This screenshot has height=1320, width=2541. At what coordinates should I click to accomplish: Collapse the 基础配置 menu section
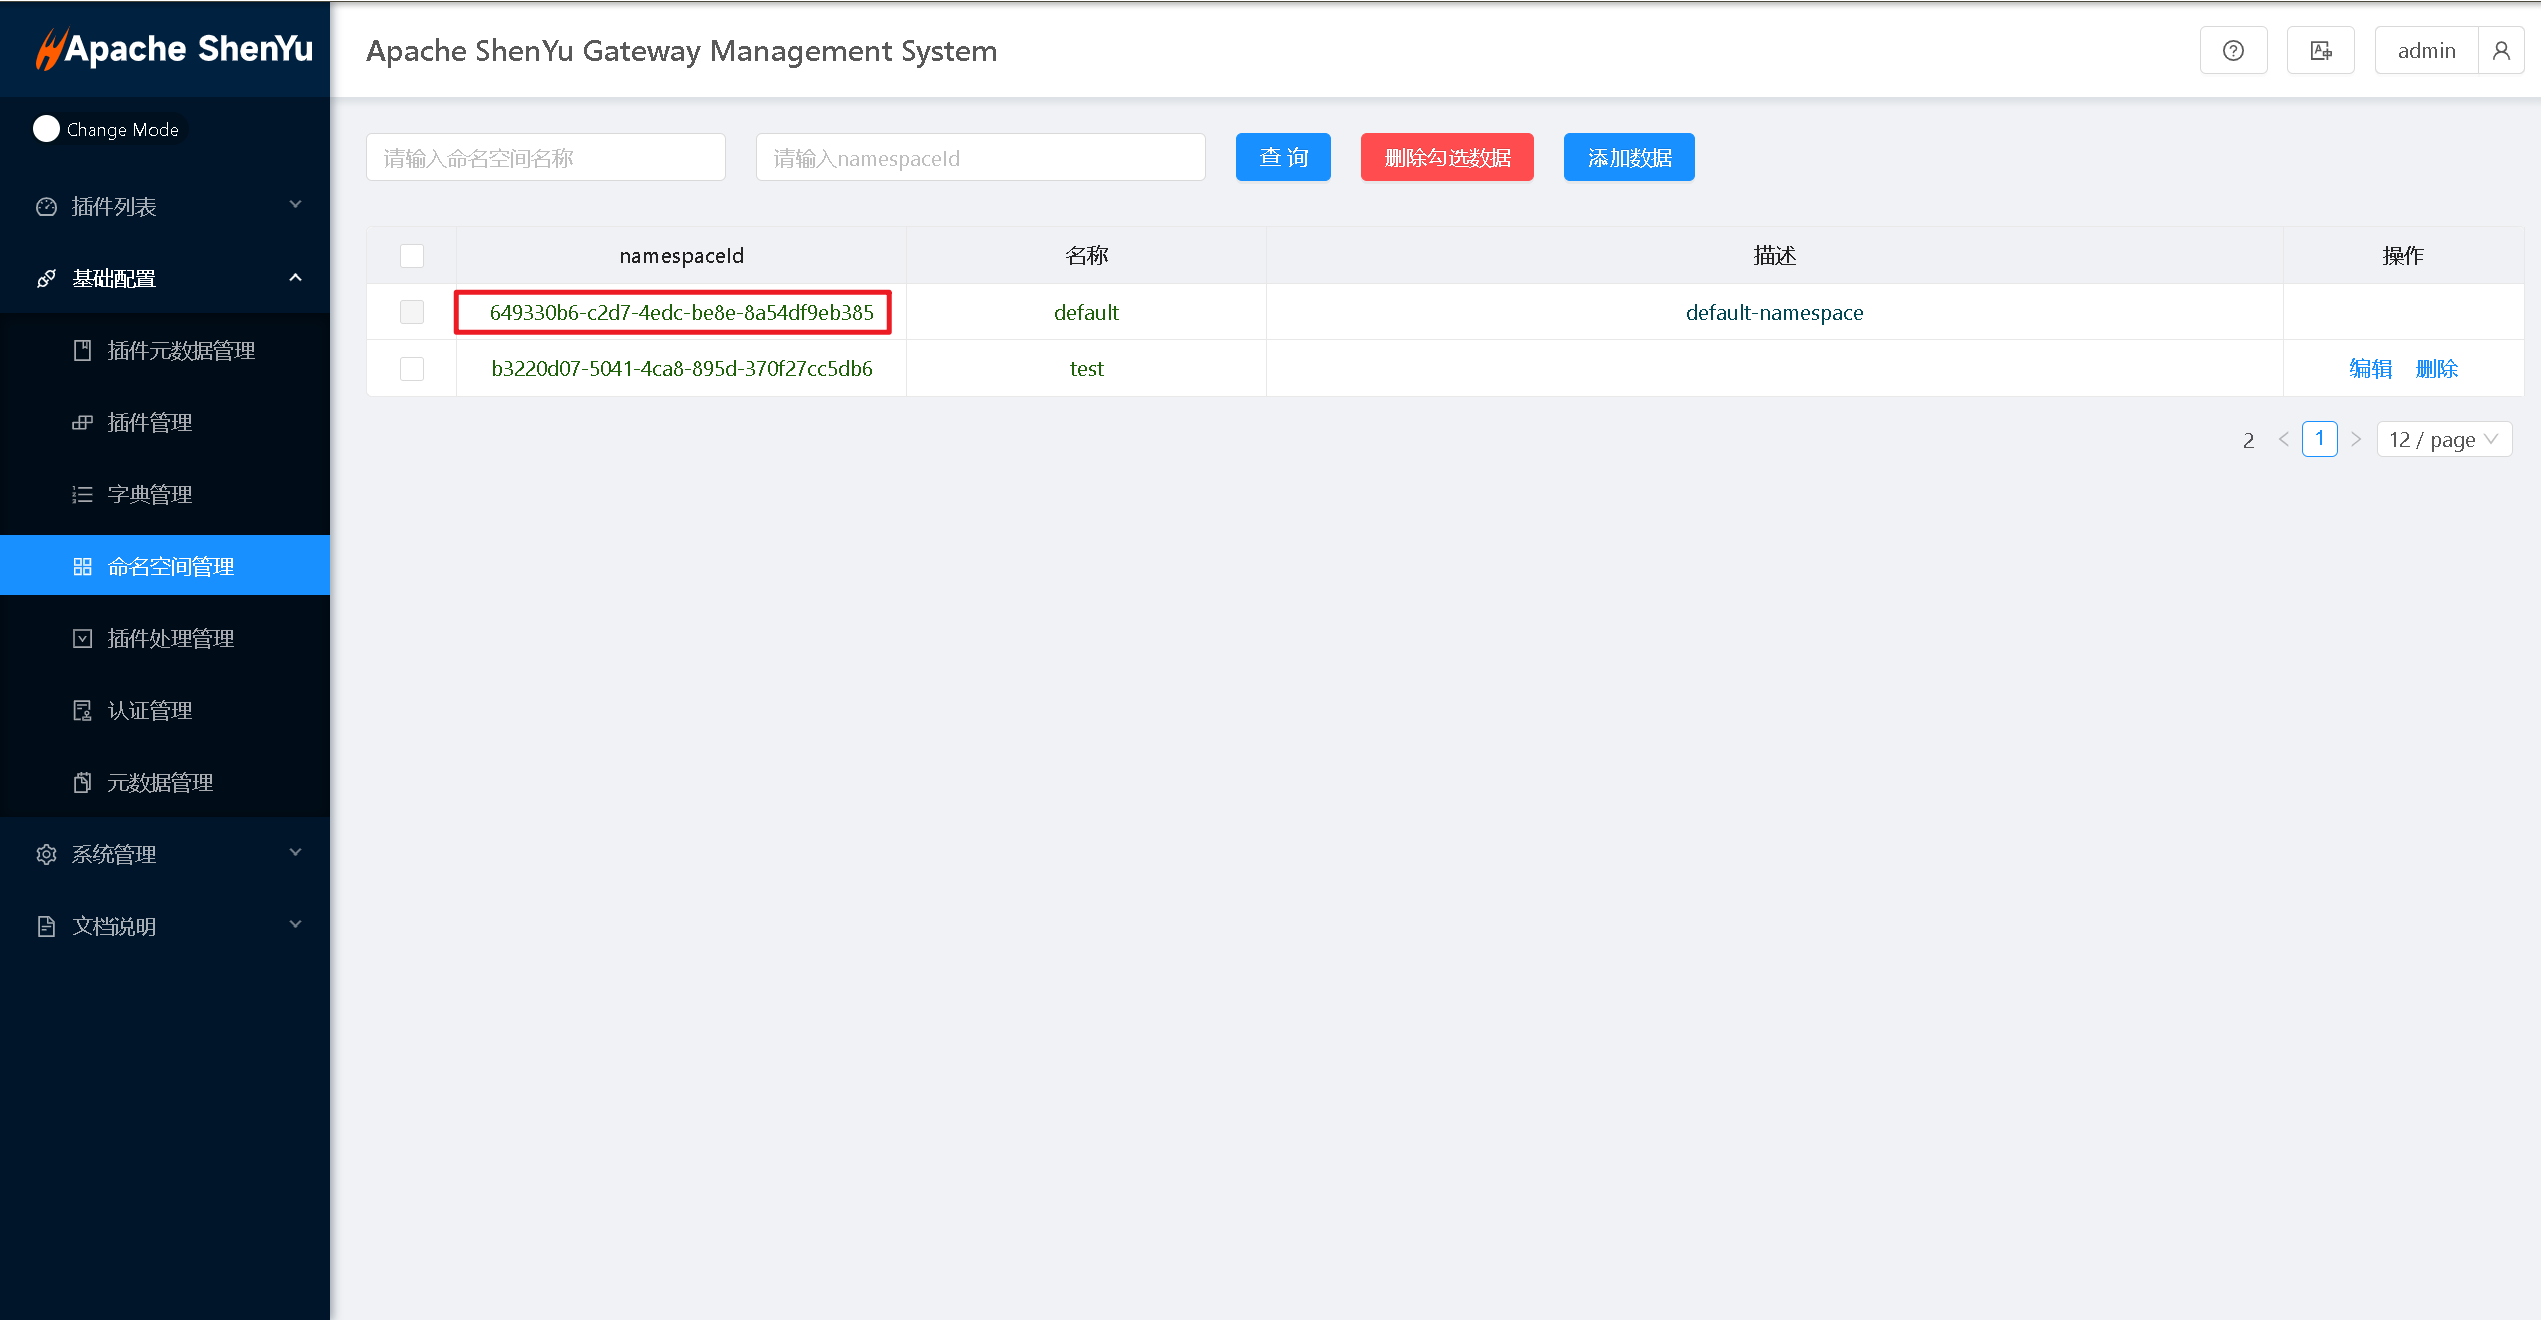[295, 278]
